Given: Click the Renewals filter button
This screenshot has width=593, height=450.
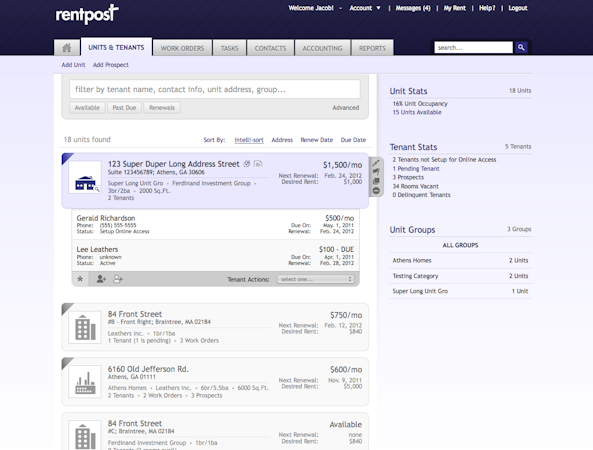Looking at the screenshot, I should (x=162, y=108).
